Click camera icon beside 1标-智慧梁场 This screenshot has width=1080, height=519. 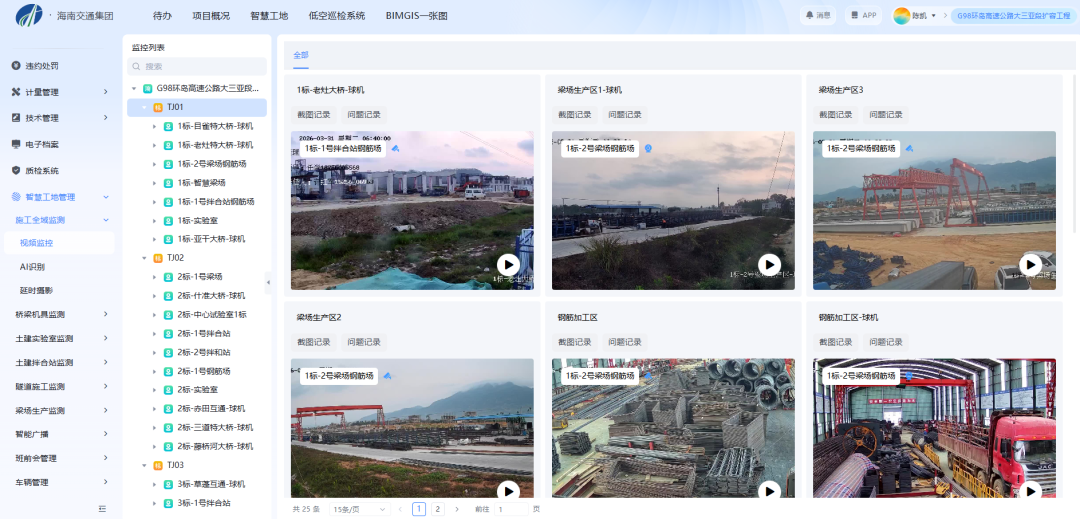[x=168, y=183]
